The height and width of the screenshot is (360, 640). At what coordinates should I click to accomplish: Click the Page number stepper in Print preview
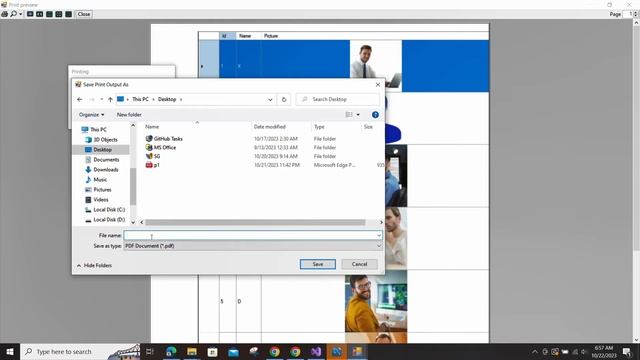click(636, 14)
